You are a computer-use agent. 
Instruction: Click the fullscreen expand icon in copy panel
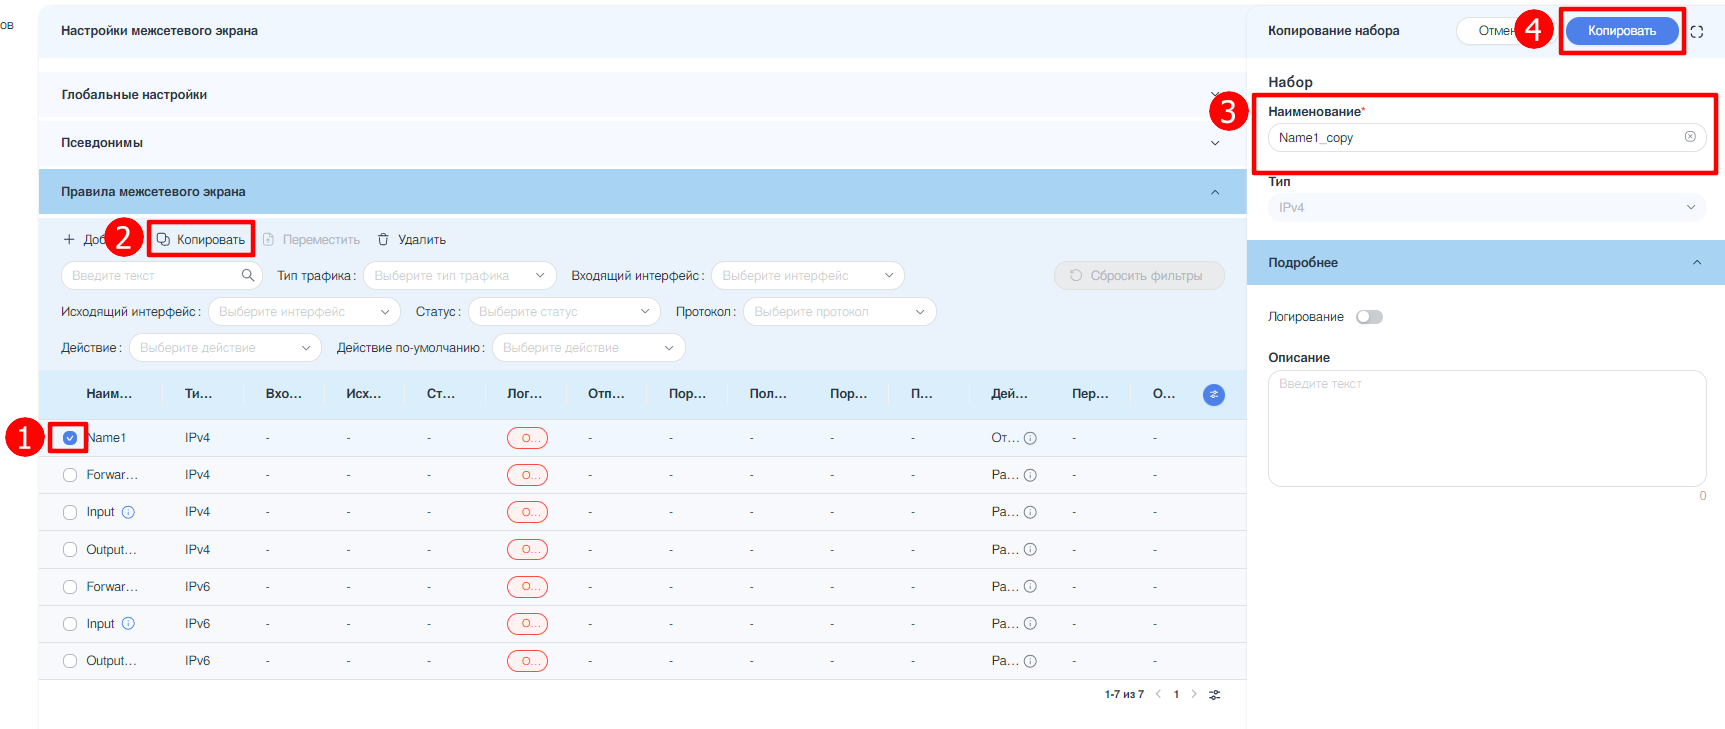pos(1697,32)
